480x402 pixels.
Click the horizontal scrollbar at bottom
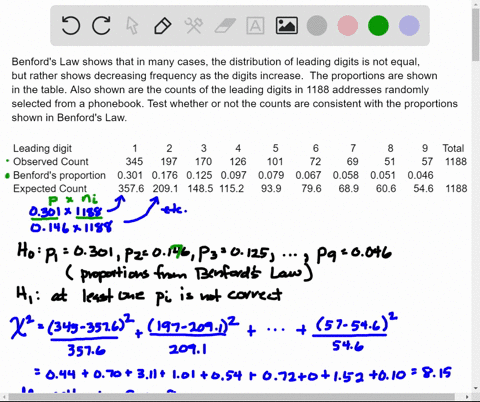[x=232, y=397]
